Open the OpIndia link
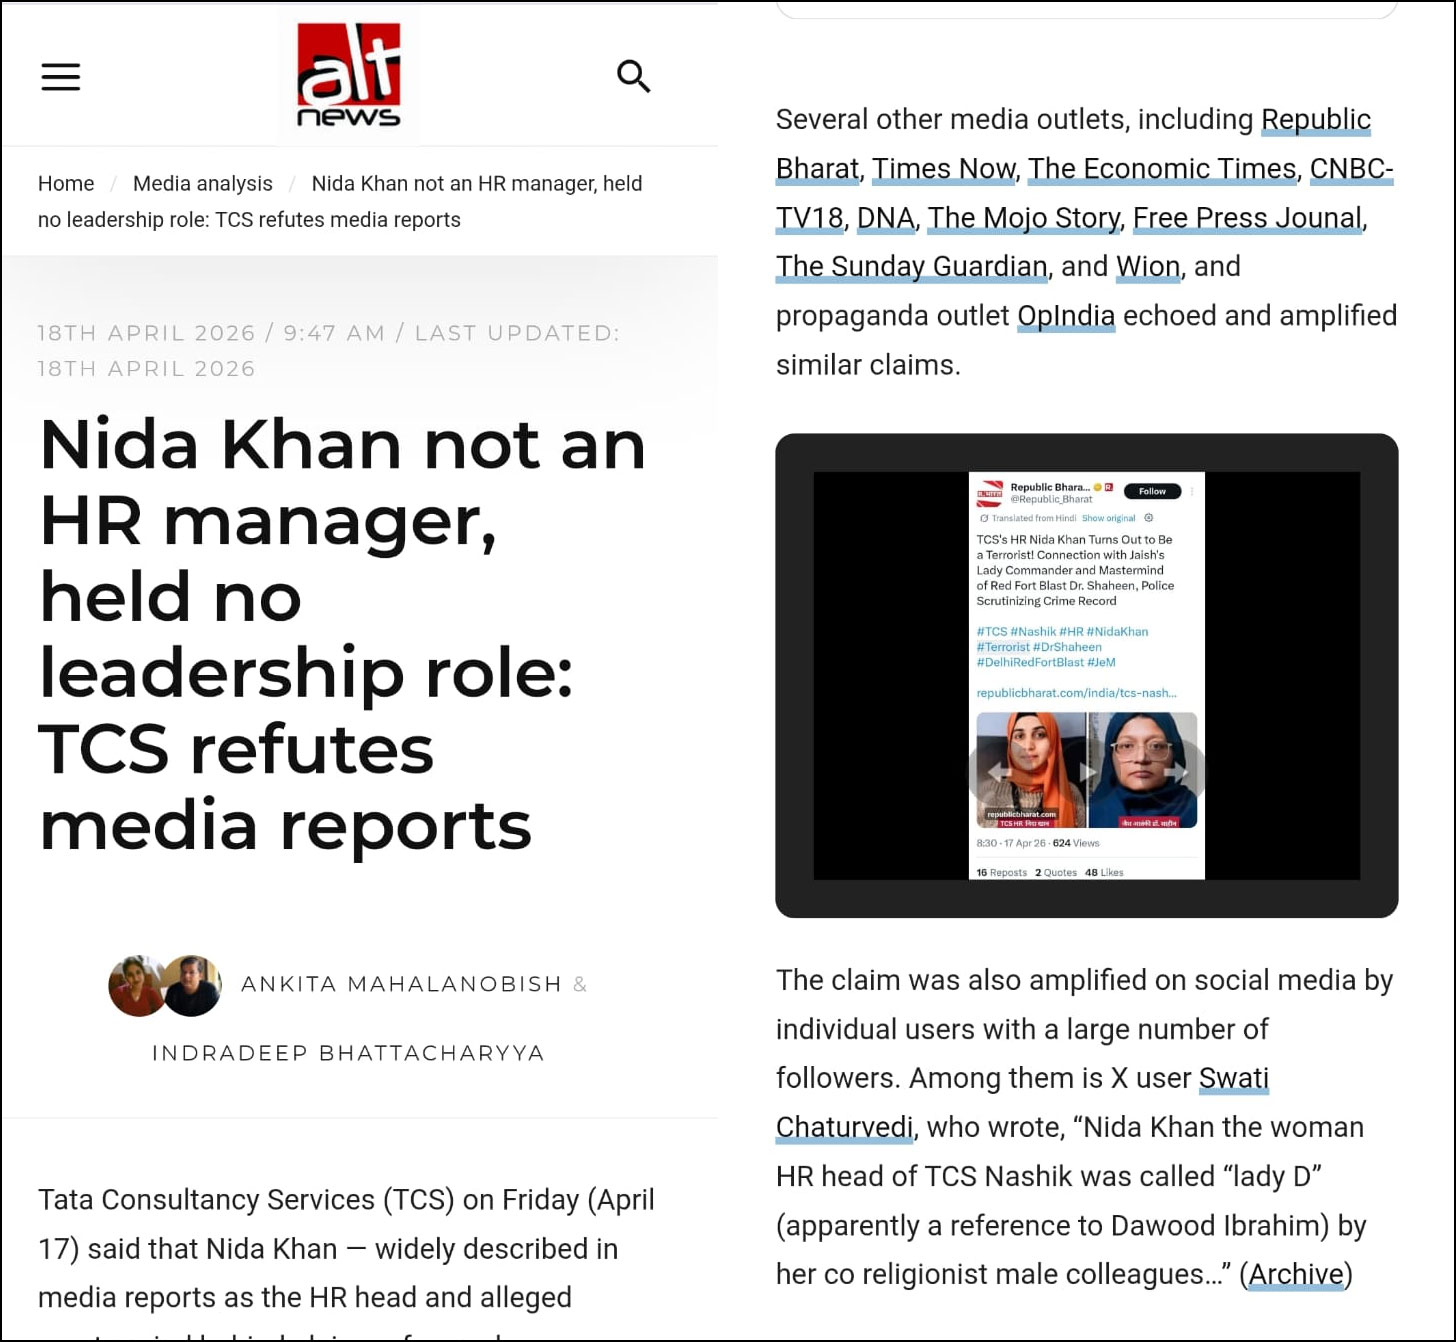Screen dimensions: 1456x1342 pyautogui.click(x=1066, y=315)
